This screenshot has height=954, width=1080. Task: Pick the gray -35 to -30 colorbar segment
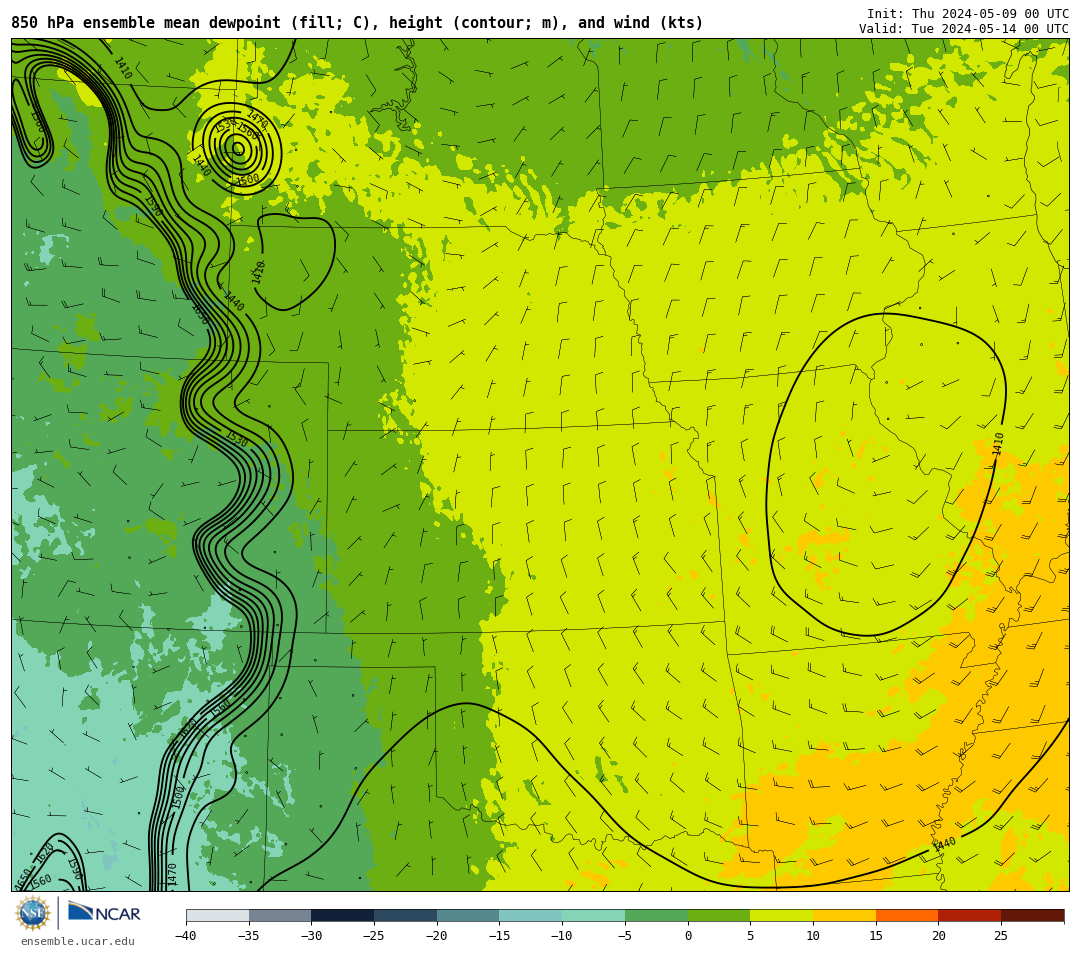point(280,915)
